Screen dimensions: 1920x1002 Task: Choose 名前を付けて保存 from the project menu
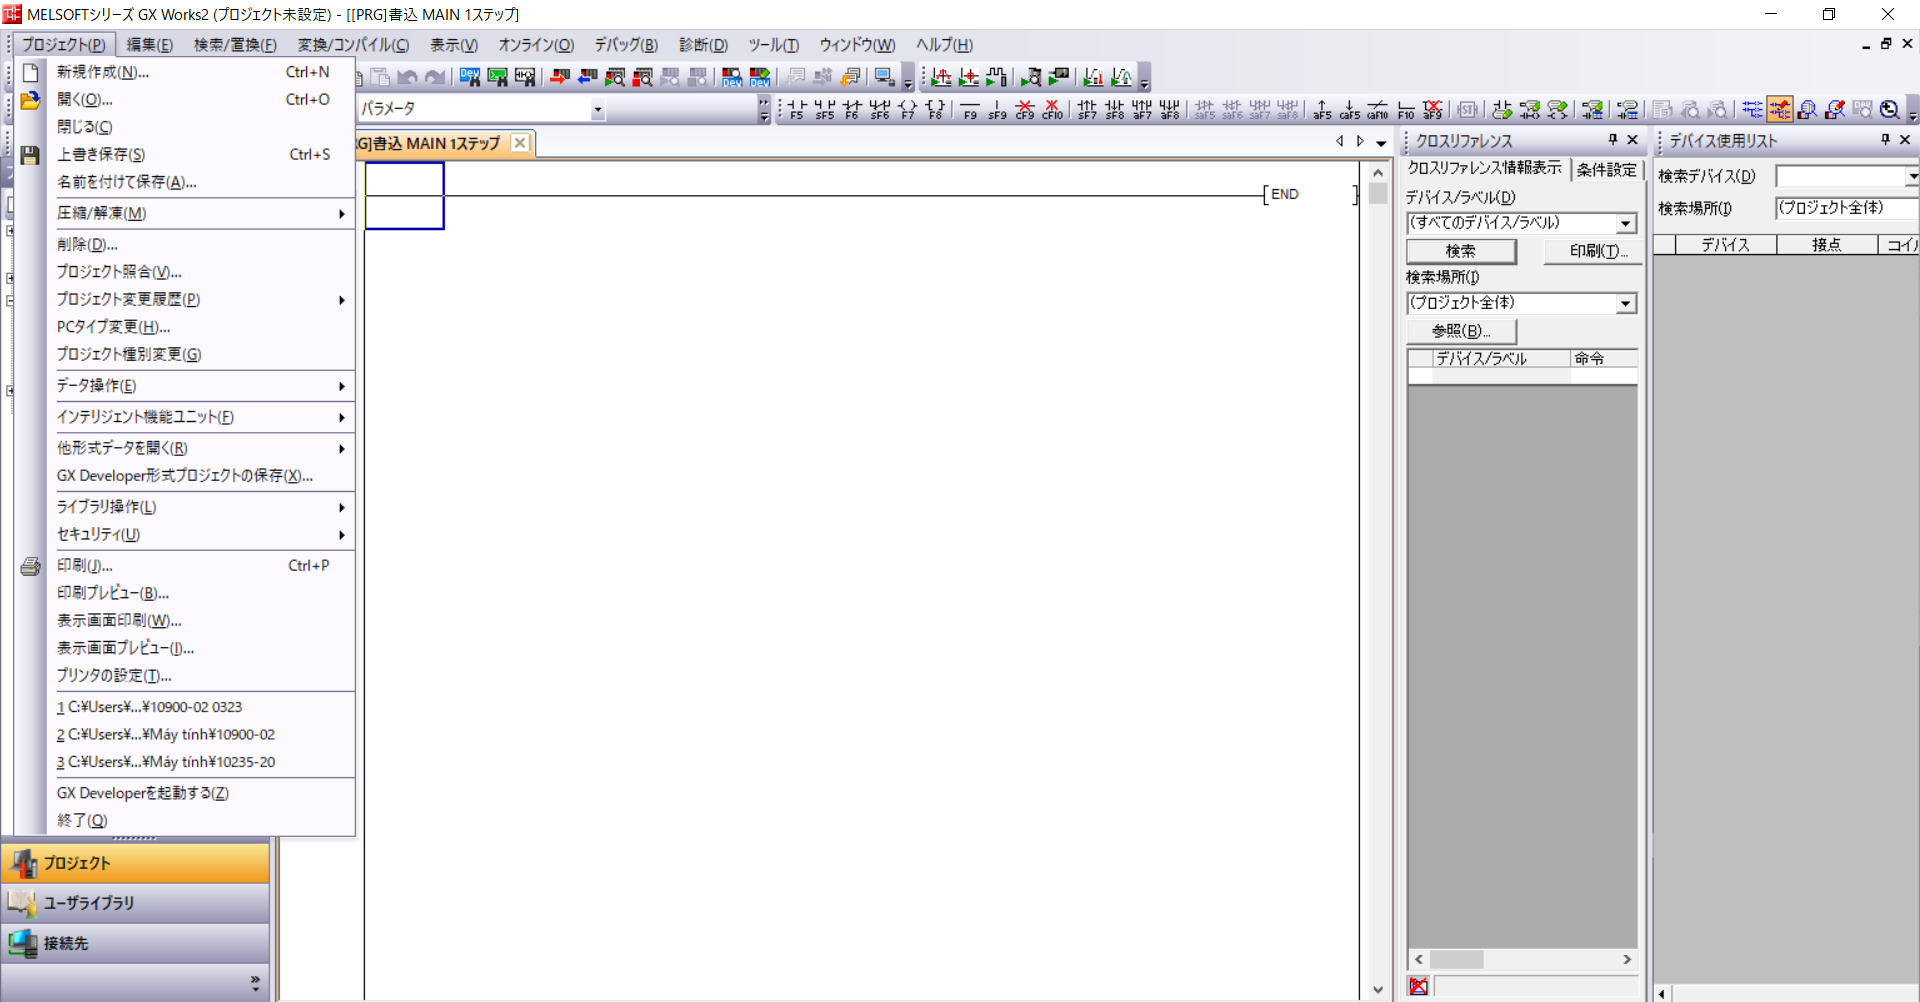pos(126,182)
